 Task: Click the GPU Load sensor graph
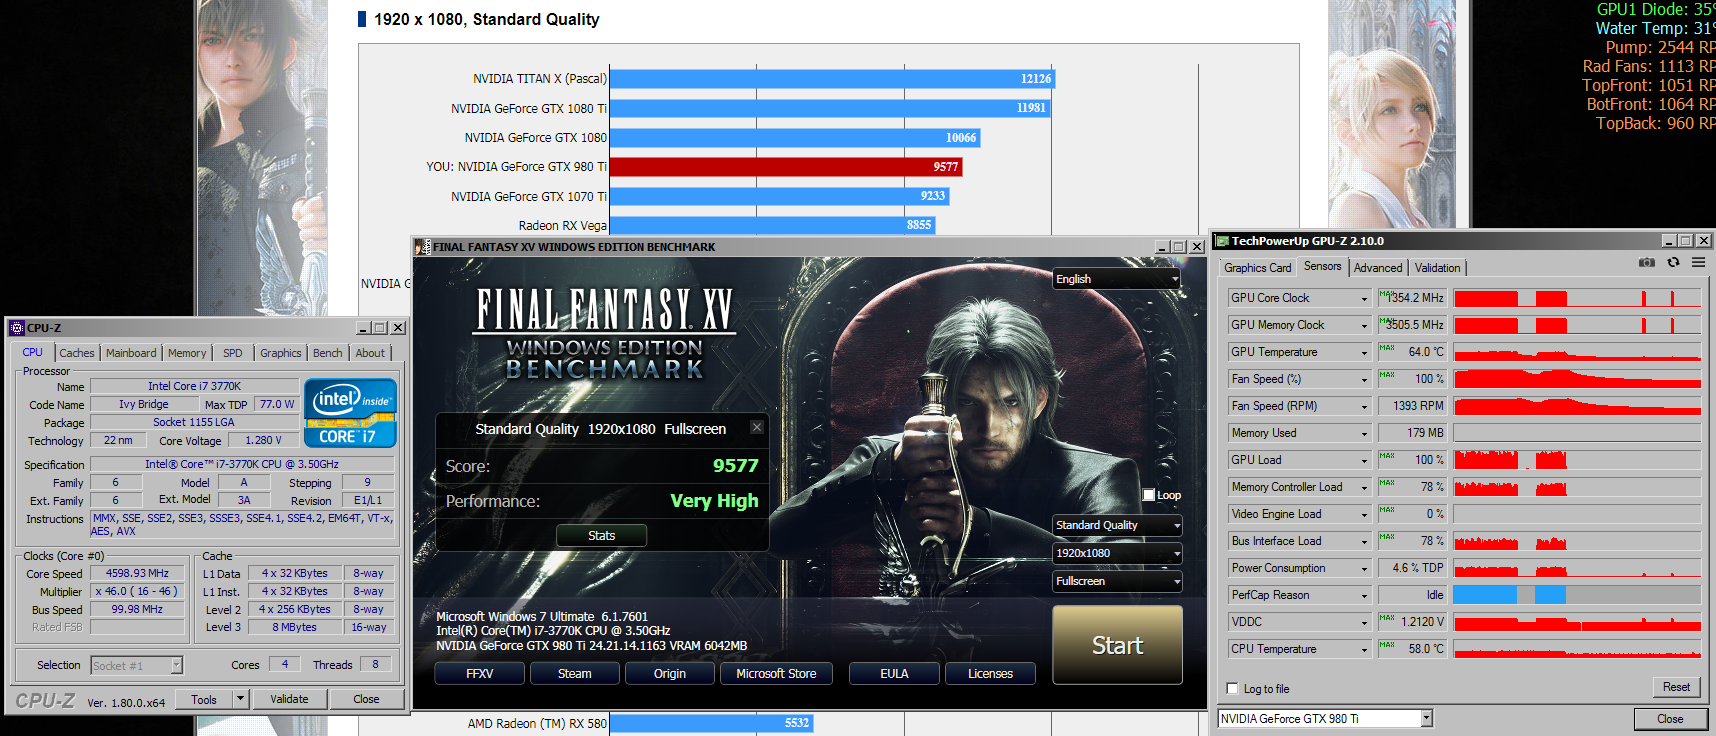1577,460
